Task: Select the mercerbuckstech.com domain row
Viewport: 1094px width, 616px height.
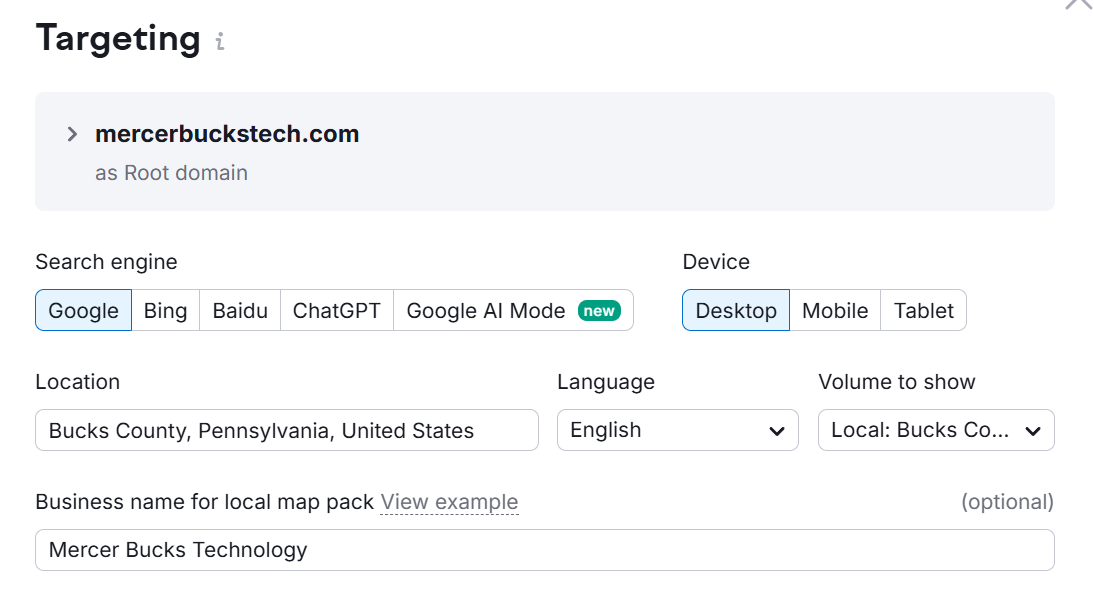Action: (x=227, y=134)
